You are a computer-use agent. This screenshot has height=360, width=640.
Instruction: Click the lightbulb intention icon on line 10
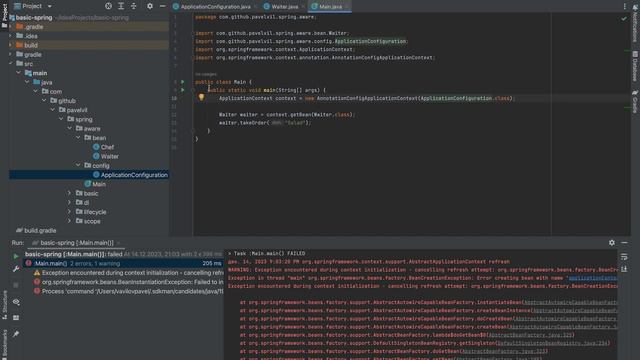201,97
